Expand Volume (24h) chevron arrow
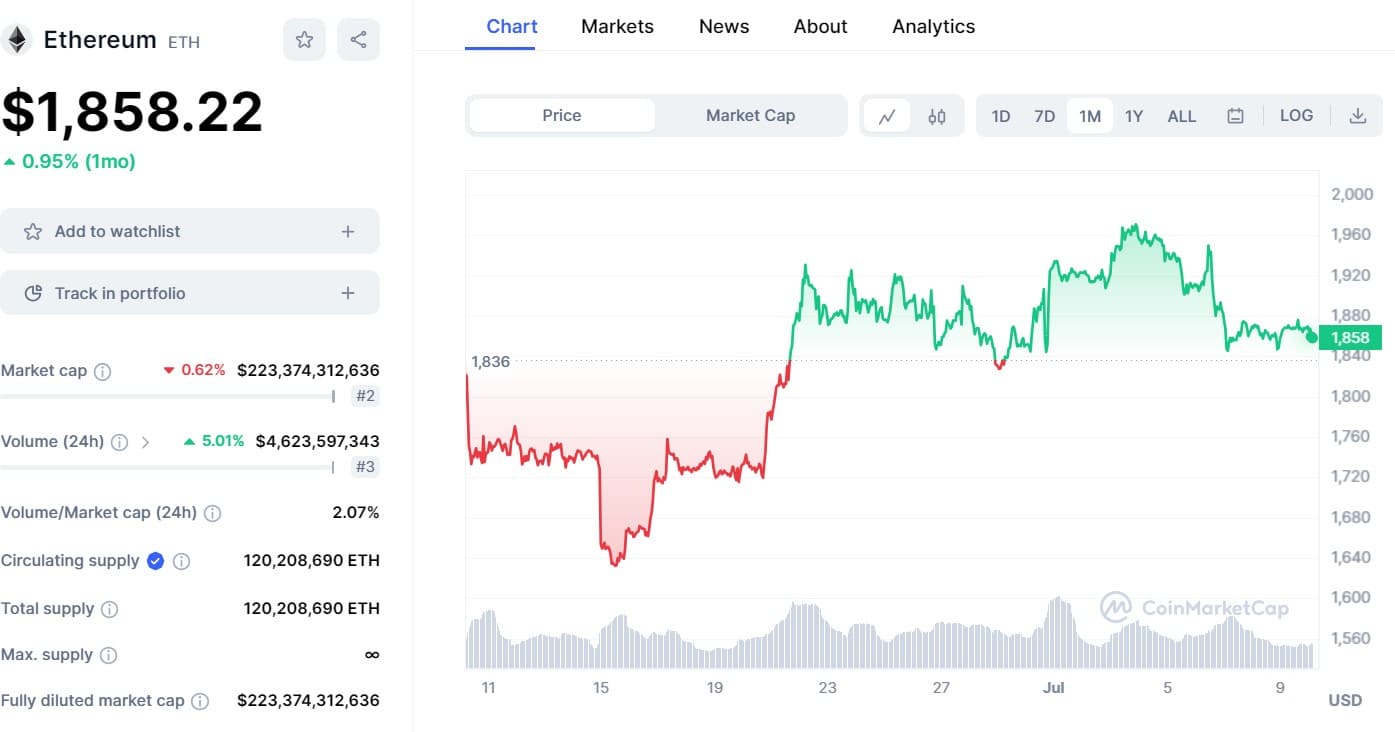The height and width of the screenshot is (732, 1395). 146,442
